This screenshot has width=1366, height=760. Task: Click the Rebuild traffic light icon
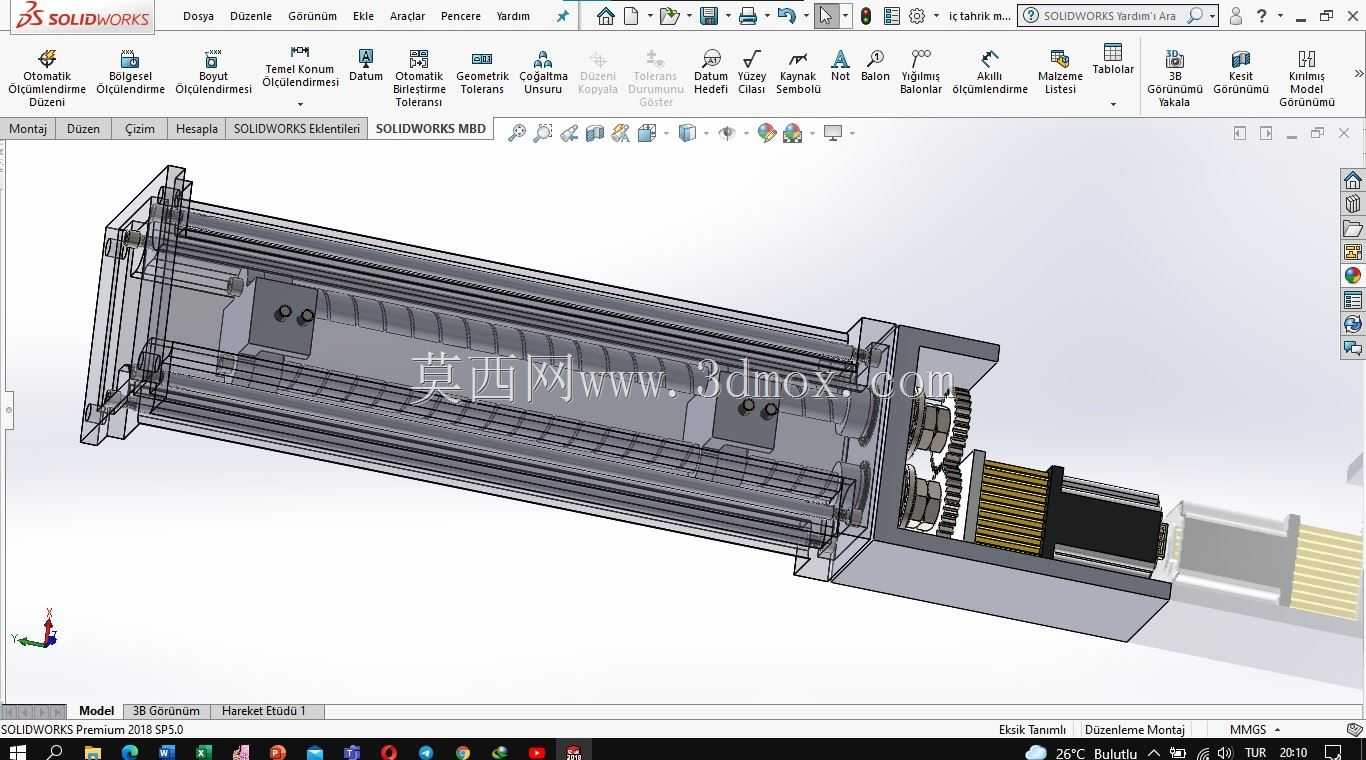[866, 16]
